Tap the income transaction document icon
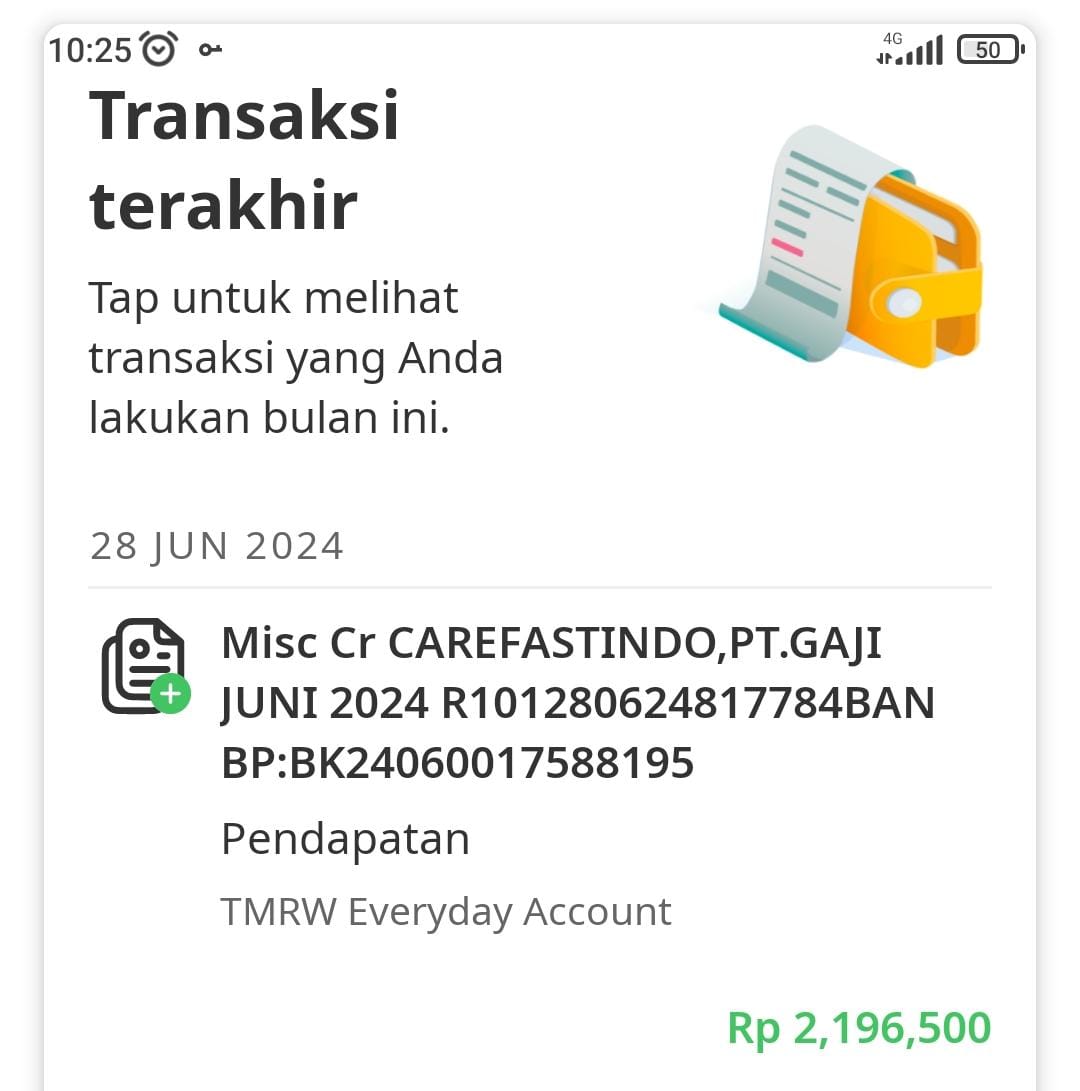1080x1091 pixels. pyautogui.click(x=146, y=666)
